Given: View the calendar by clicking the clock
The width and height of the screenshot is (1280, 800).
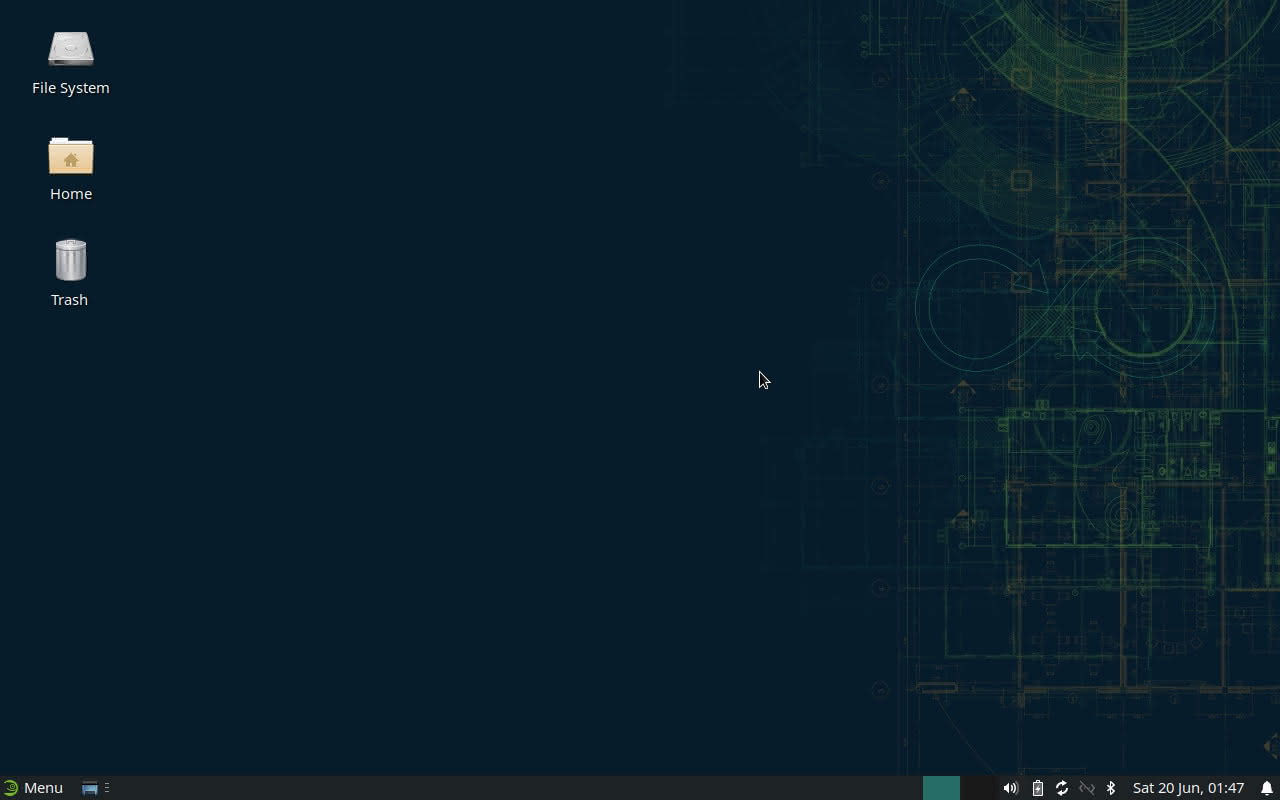Looking at the screenshot, I should pyautogui.click(x=1189, y=788).
